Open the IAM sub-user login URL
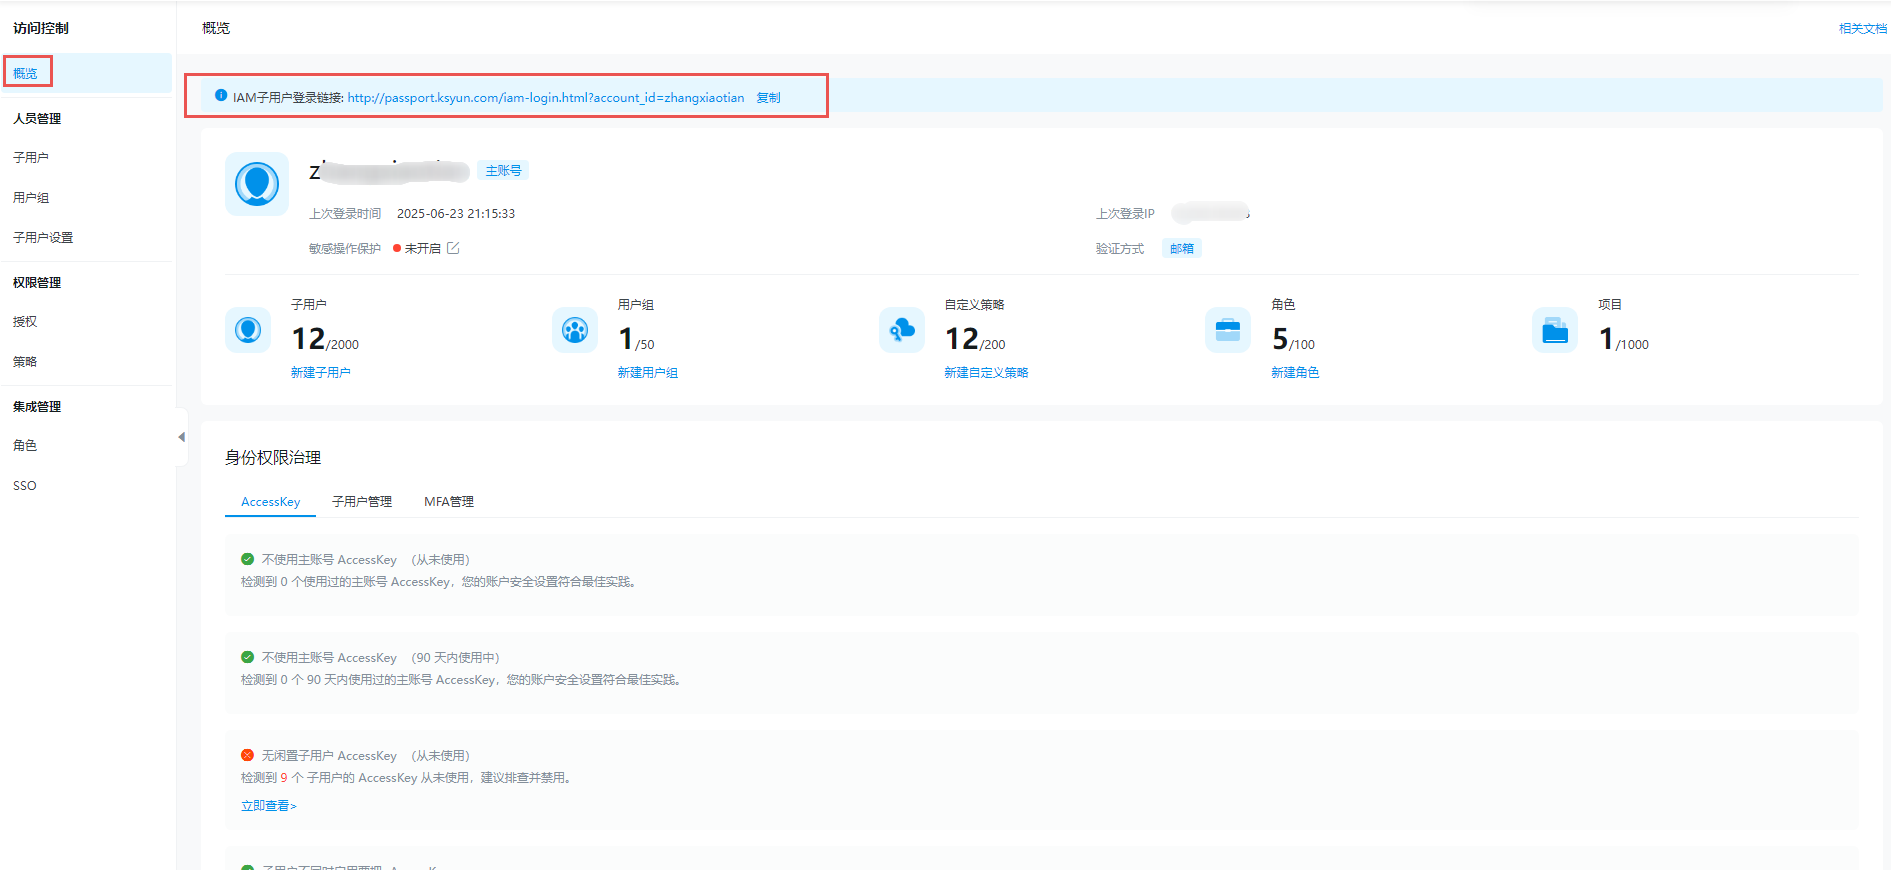The image size is (1891, 870). point(545,98)
